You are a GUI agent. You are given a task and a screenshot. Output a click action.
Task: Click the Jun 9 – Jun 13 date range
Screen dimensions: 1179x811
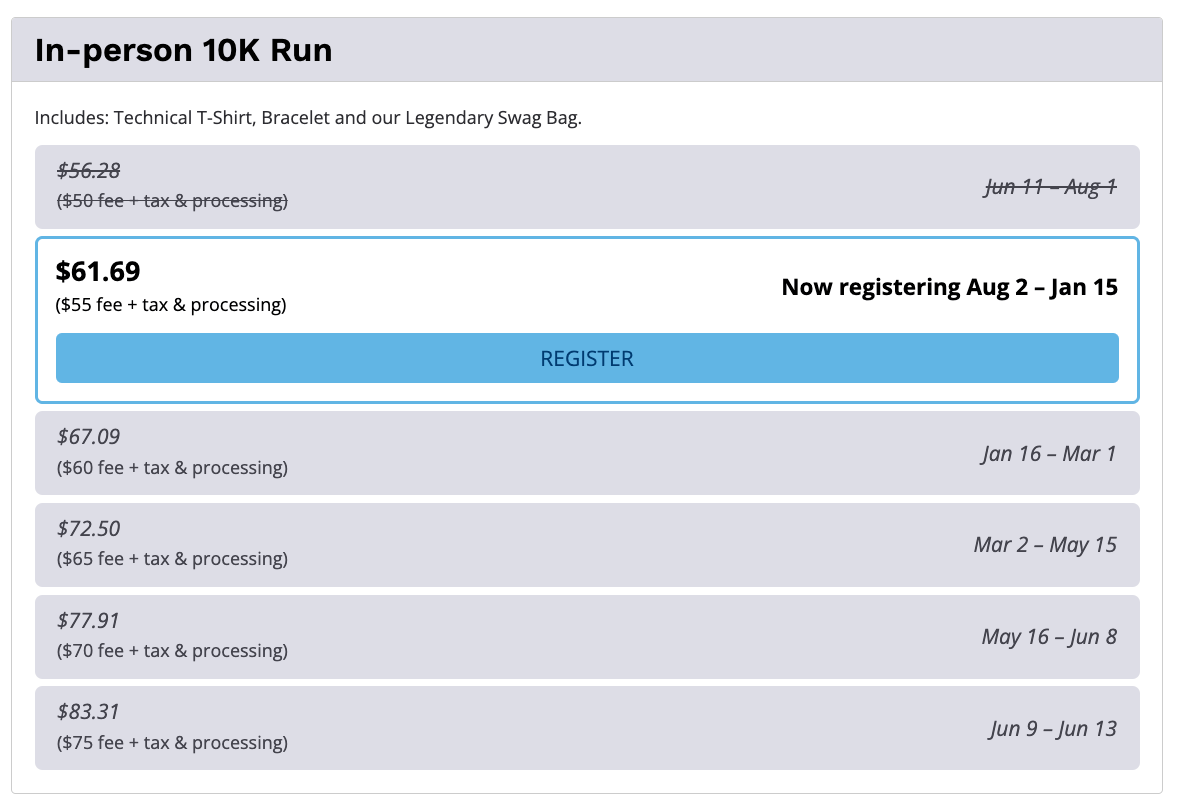pos(1053,729)
